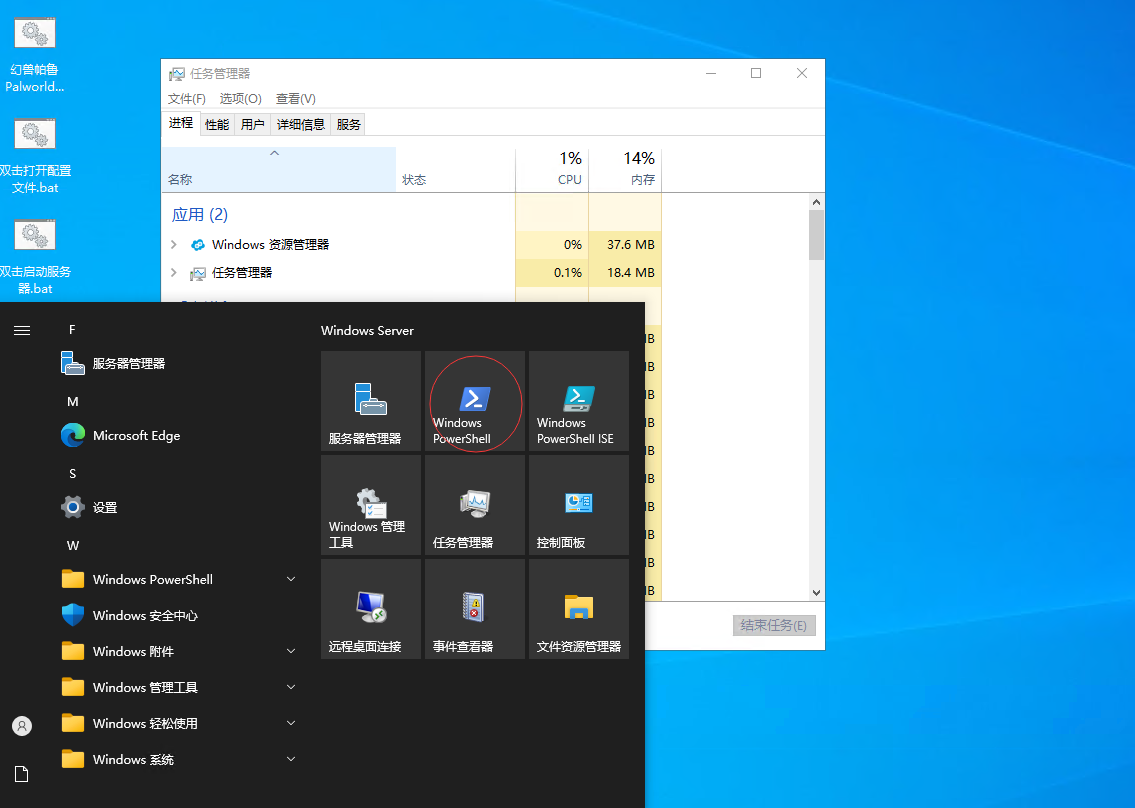
Task: Click the Windows Server tile group heading
Action: click(x=367, y=331)
